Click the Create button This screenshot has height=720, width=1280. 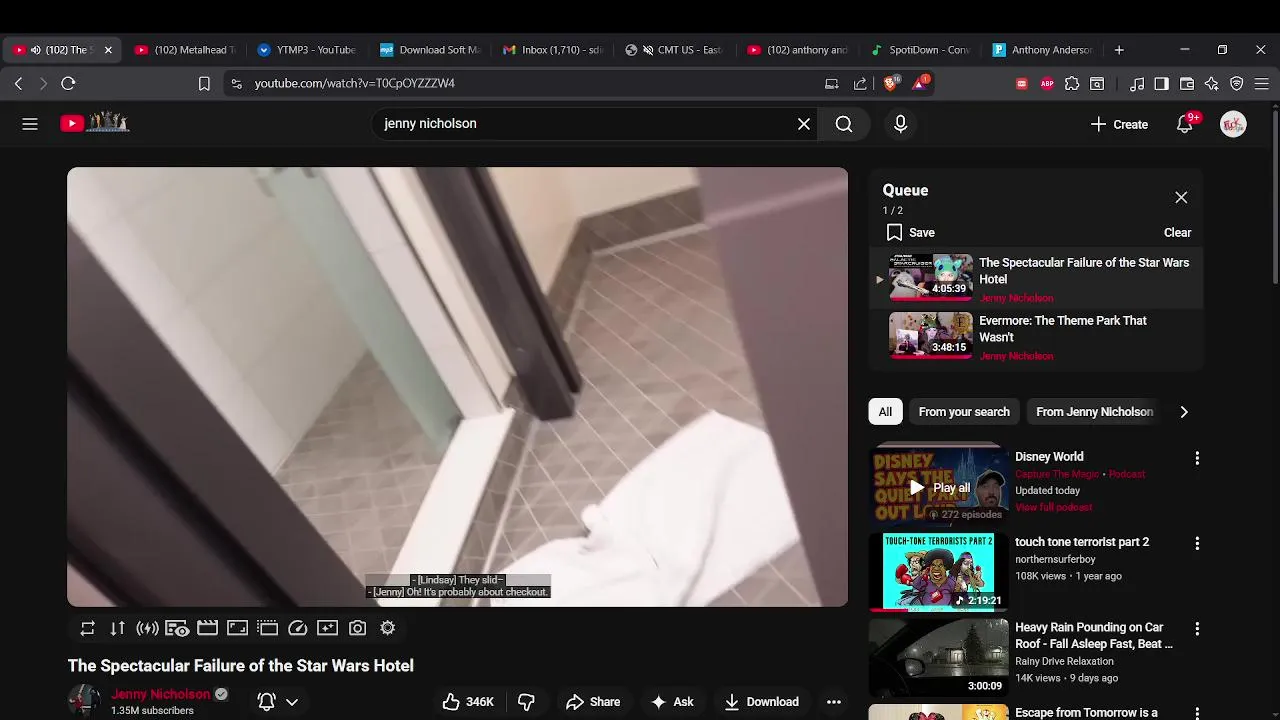(x=1119, y=124)
